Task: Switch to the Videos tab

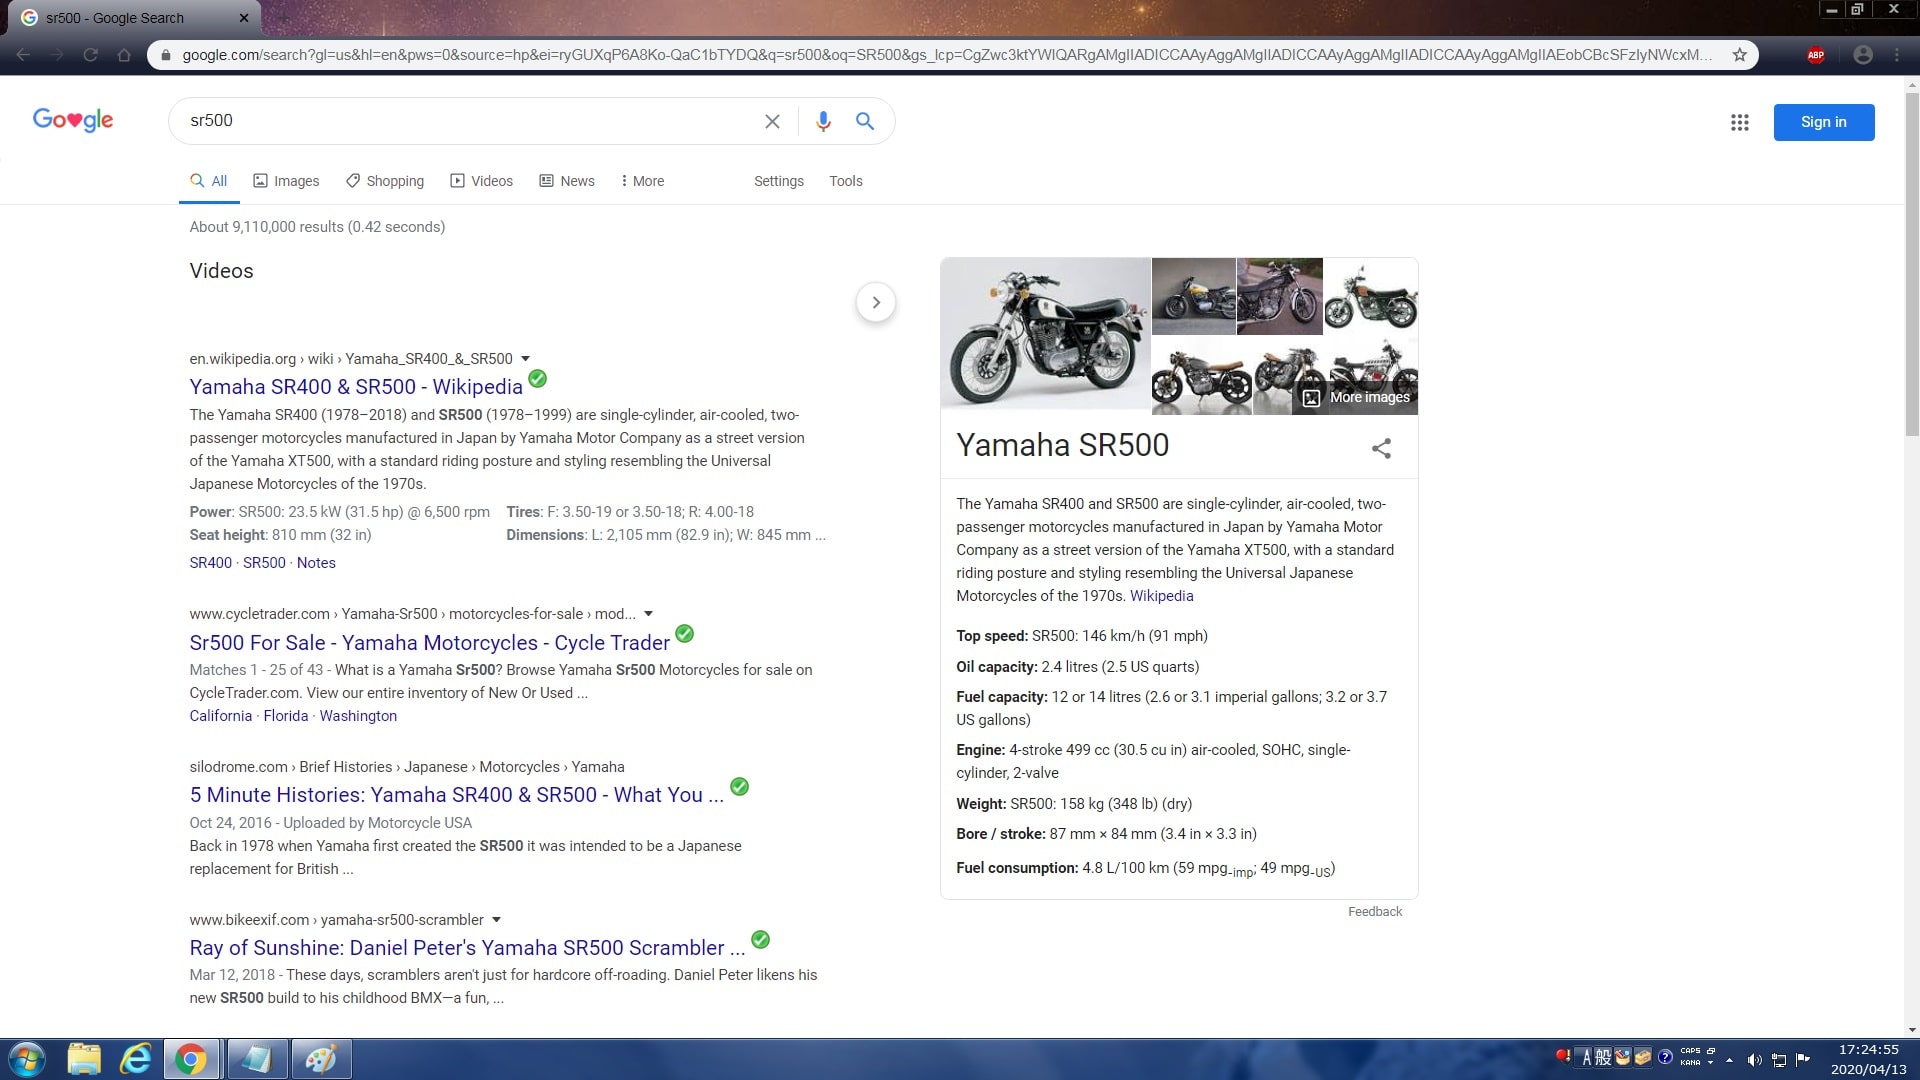Action: coord(482,181)
